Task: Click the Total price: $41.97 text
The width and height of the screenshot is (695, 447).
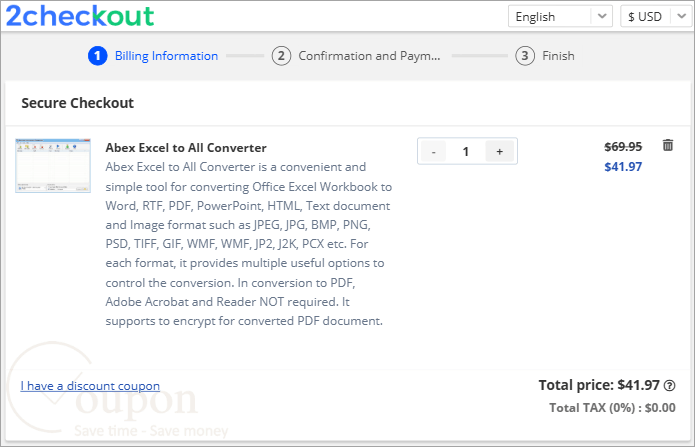Action: click(599, 385)
